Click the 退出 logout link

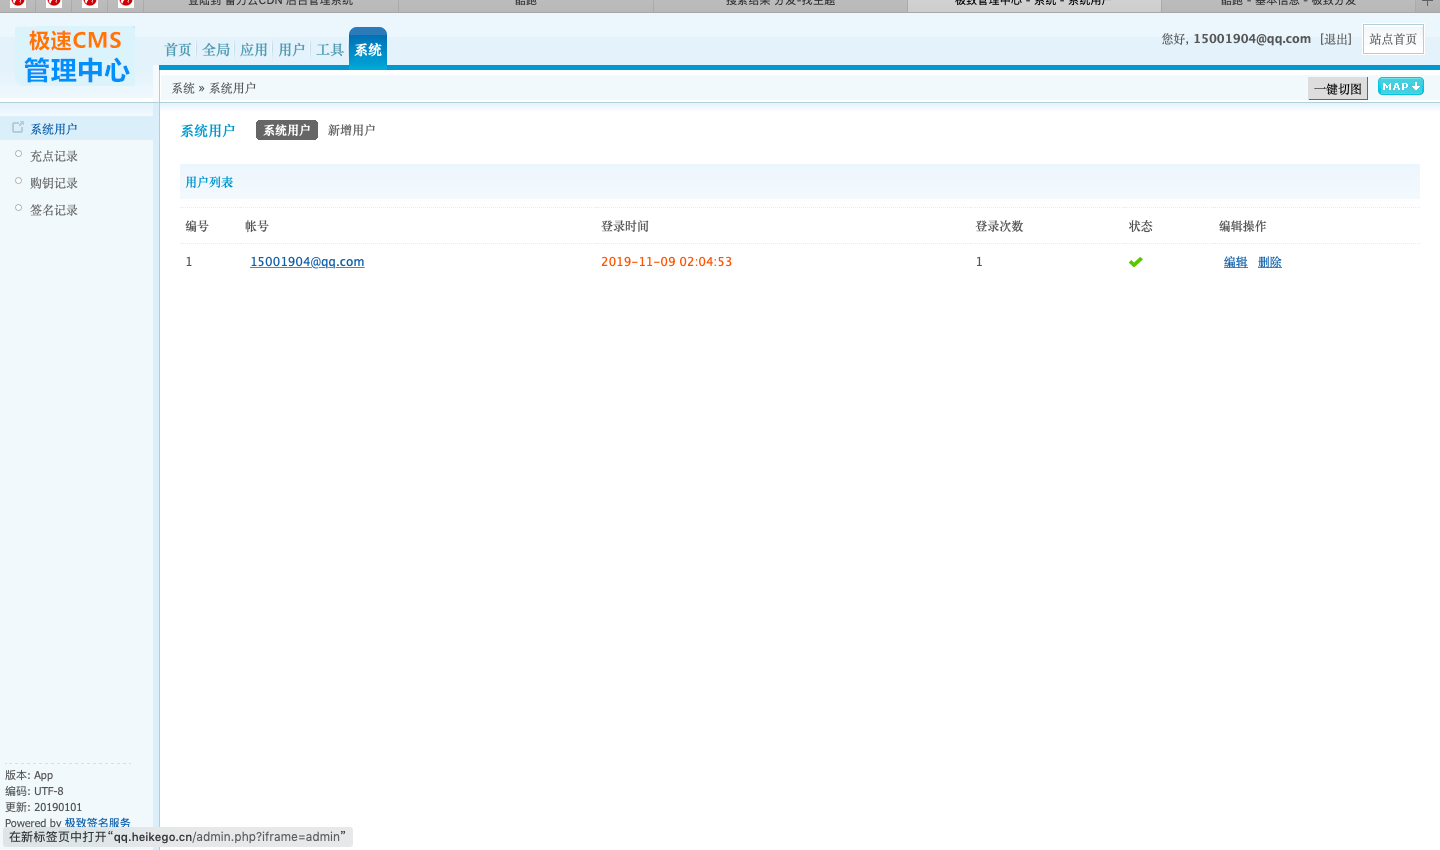[x=1336, y=39]
